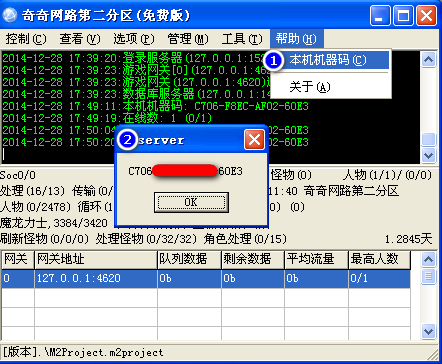Maximize the 奇奇网路第二分区 window
This screenshot has width=442, height=364.
[403, 15]
